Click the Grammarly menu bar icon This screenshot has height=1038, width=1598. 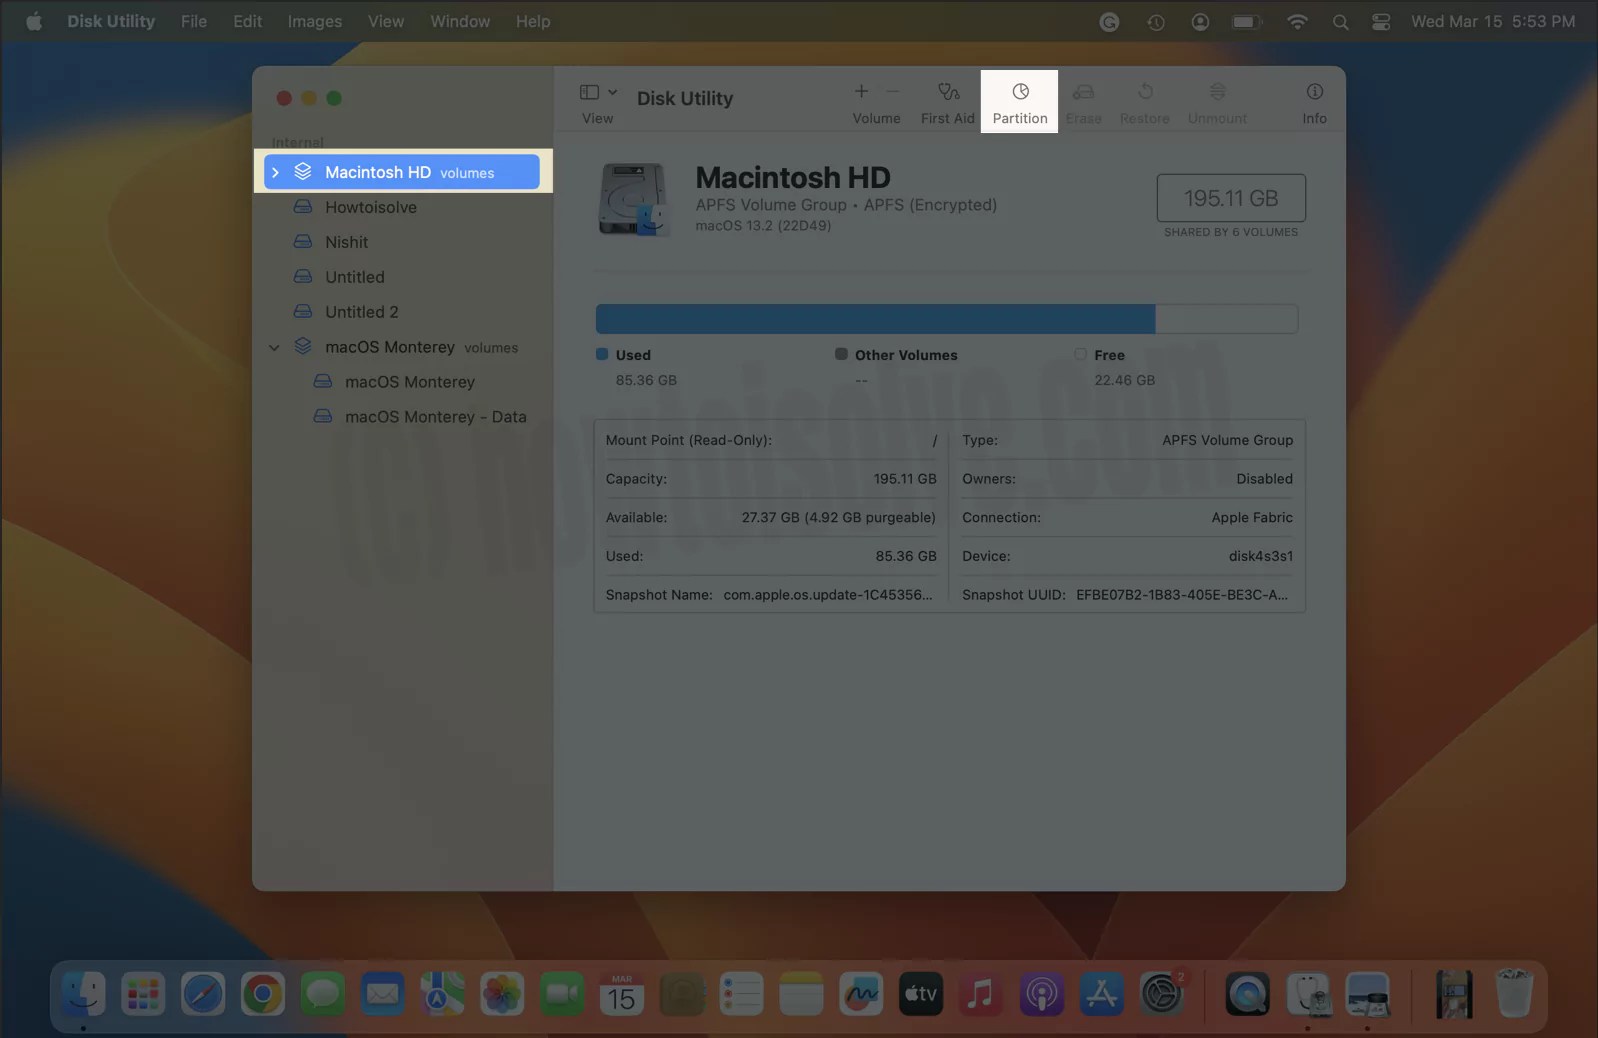pyautogui.click(x=1109, y=22)
